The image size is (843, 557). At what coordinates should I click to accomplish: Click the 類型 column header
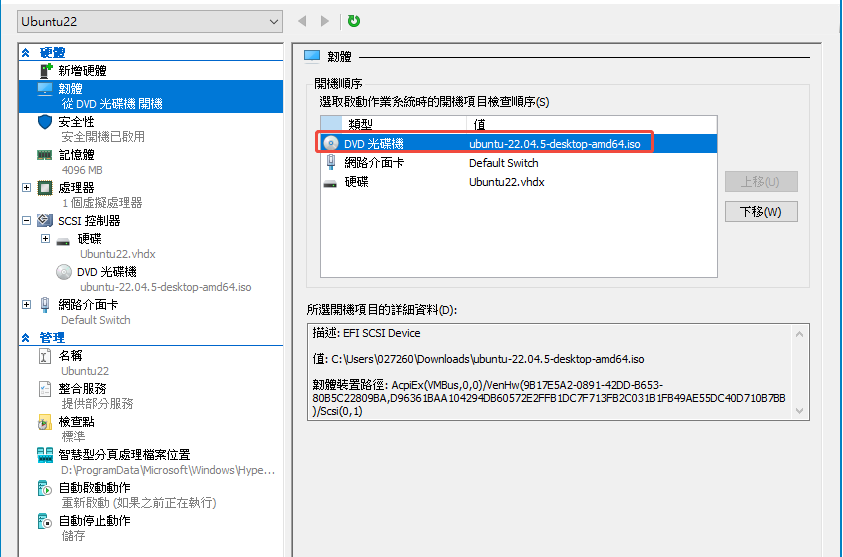(x=404, y=125)
